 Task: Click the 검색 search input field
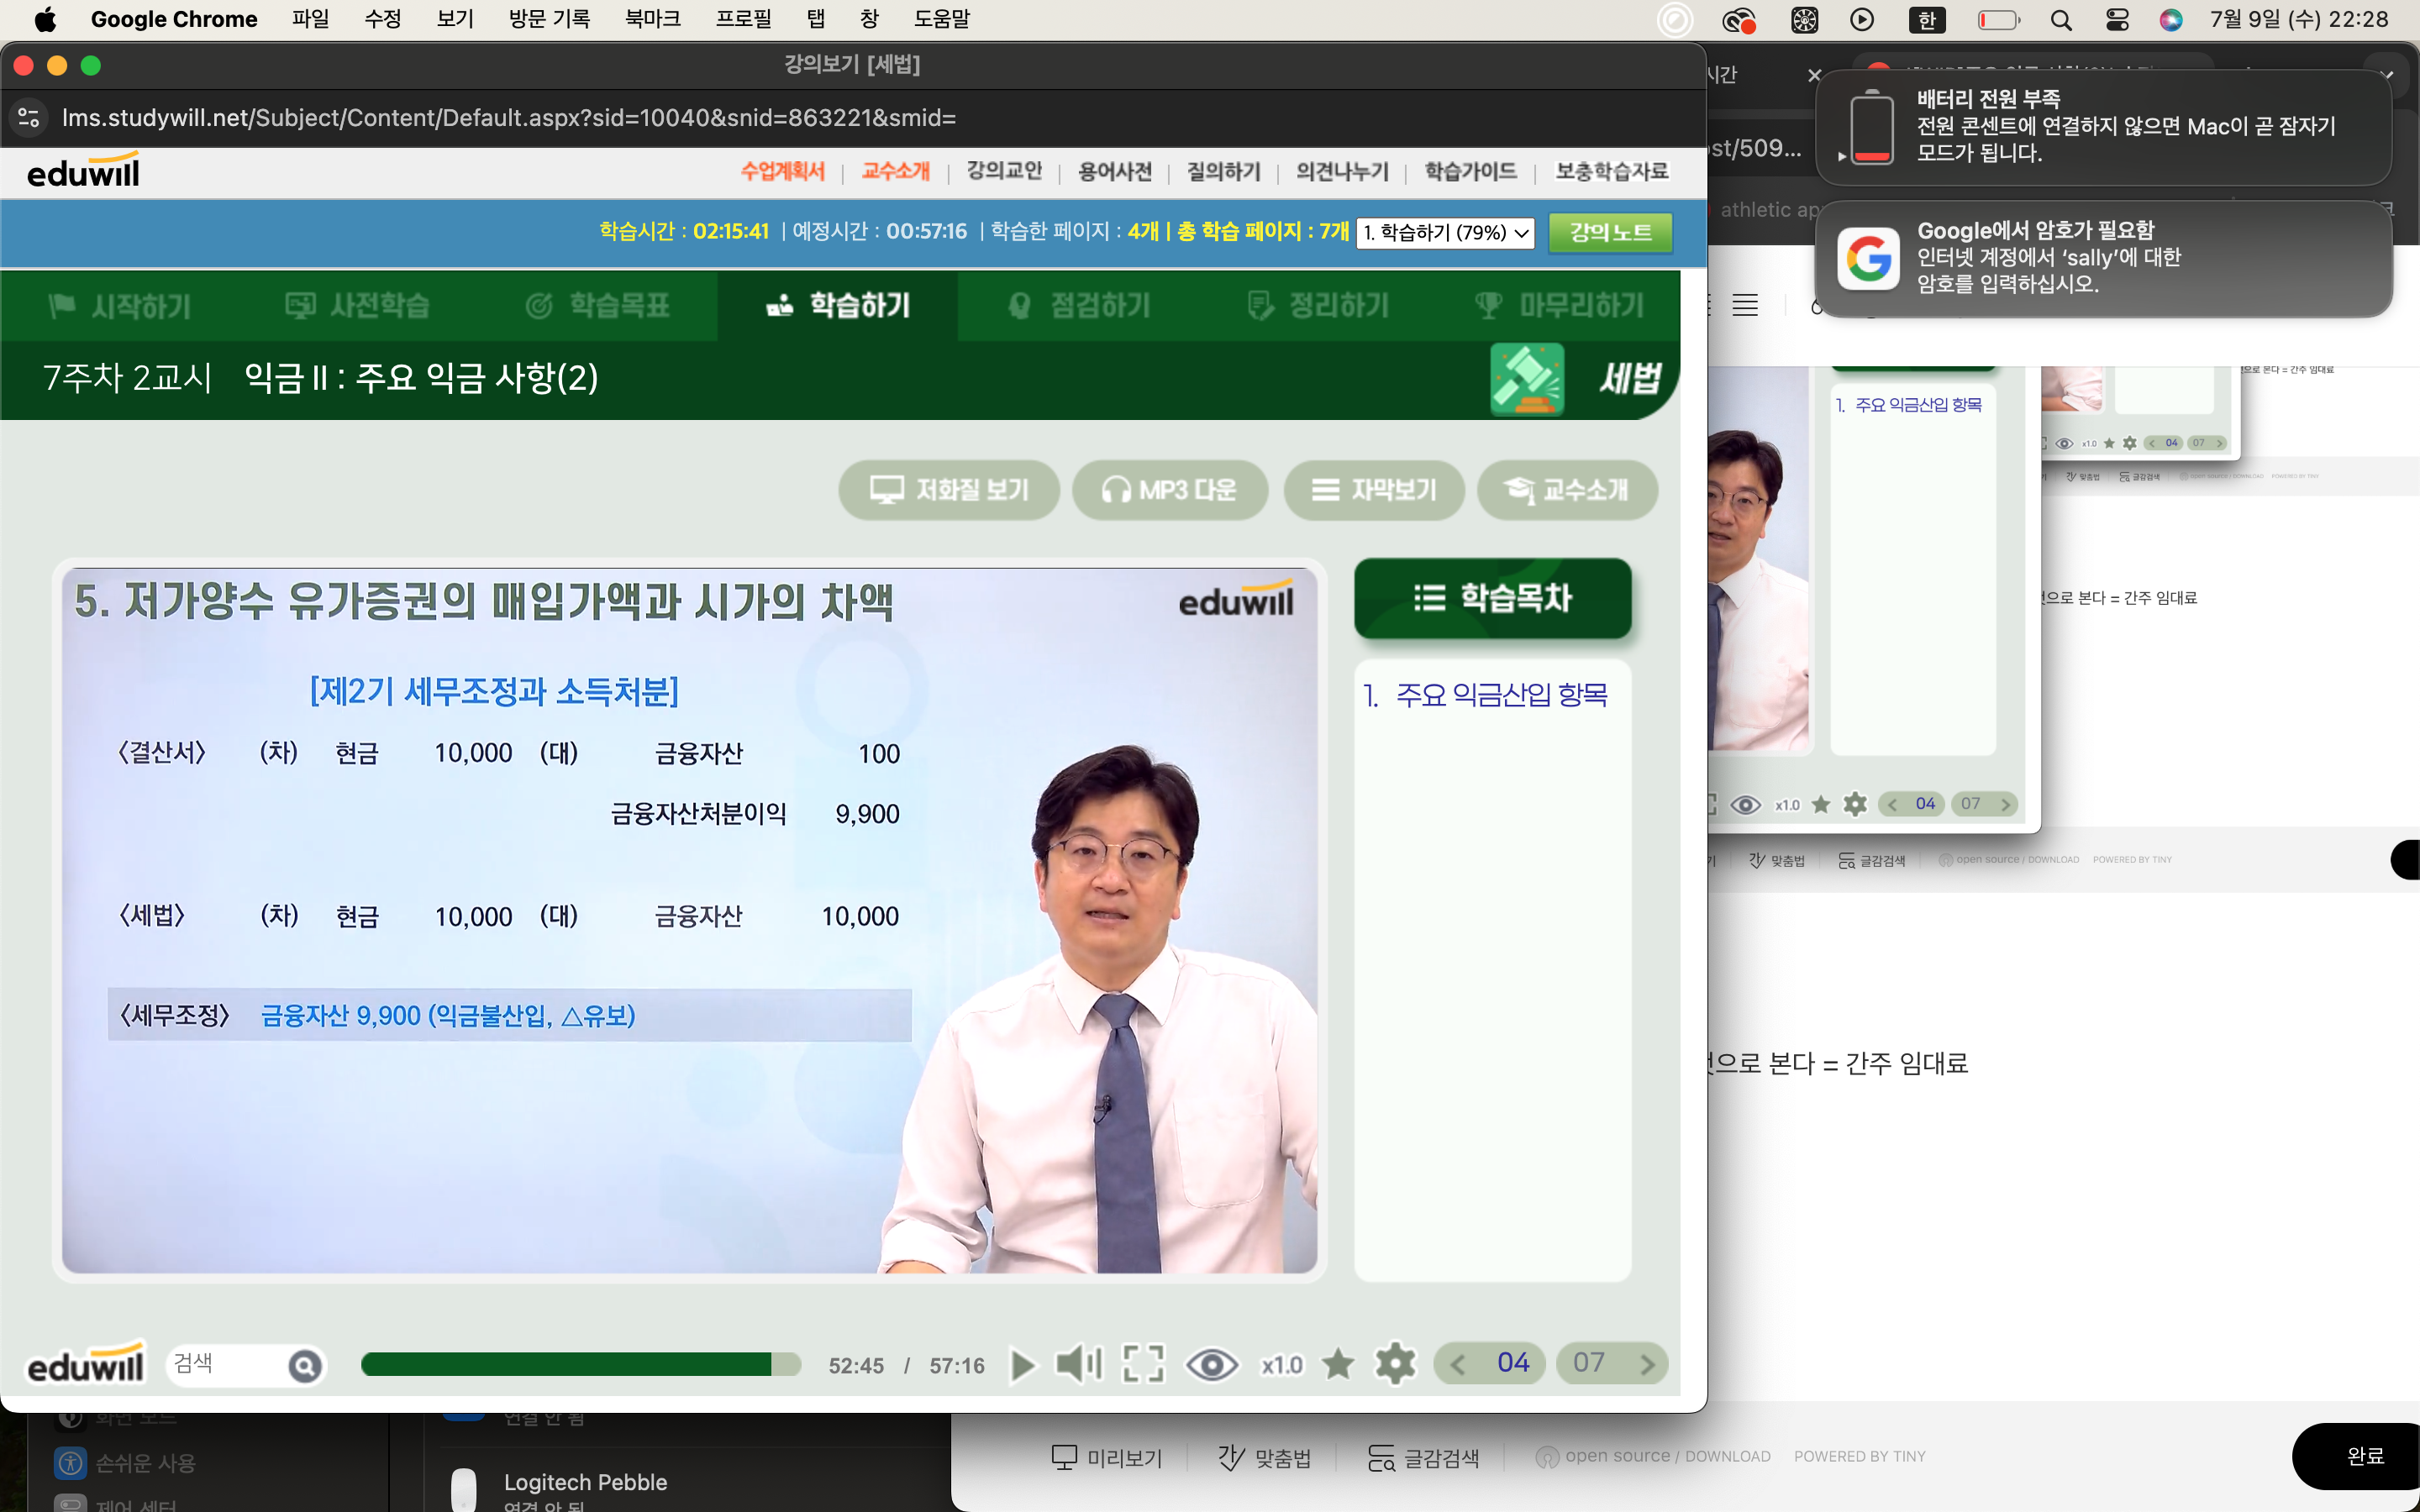point(225,1364)
